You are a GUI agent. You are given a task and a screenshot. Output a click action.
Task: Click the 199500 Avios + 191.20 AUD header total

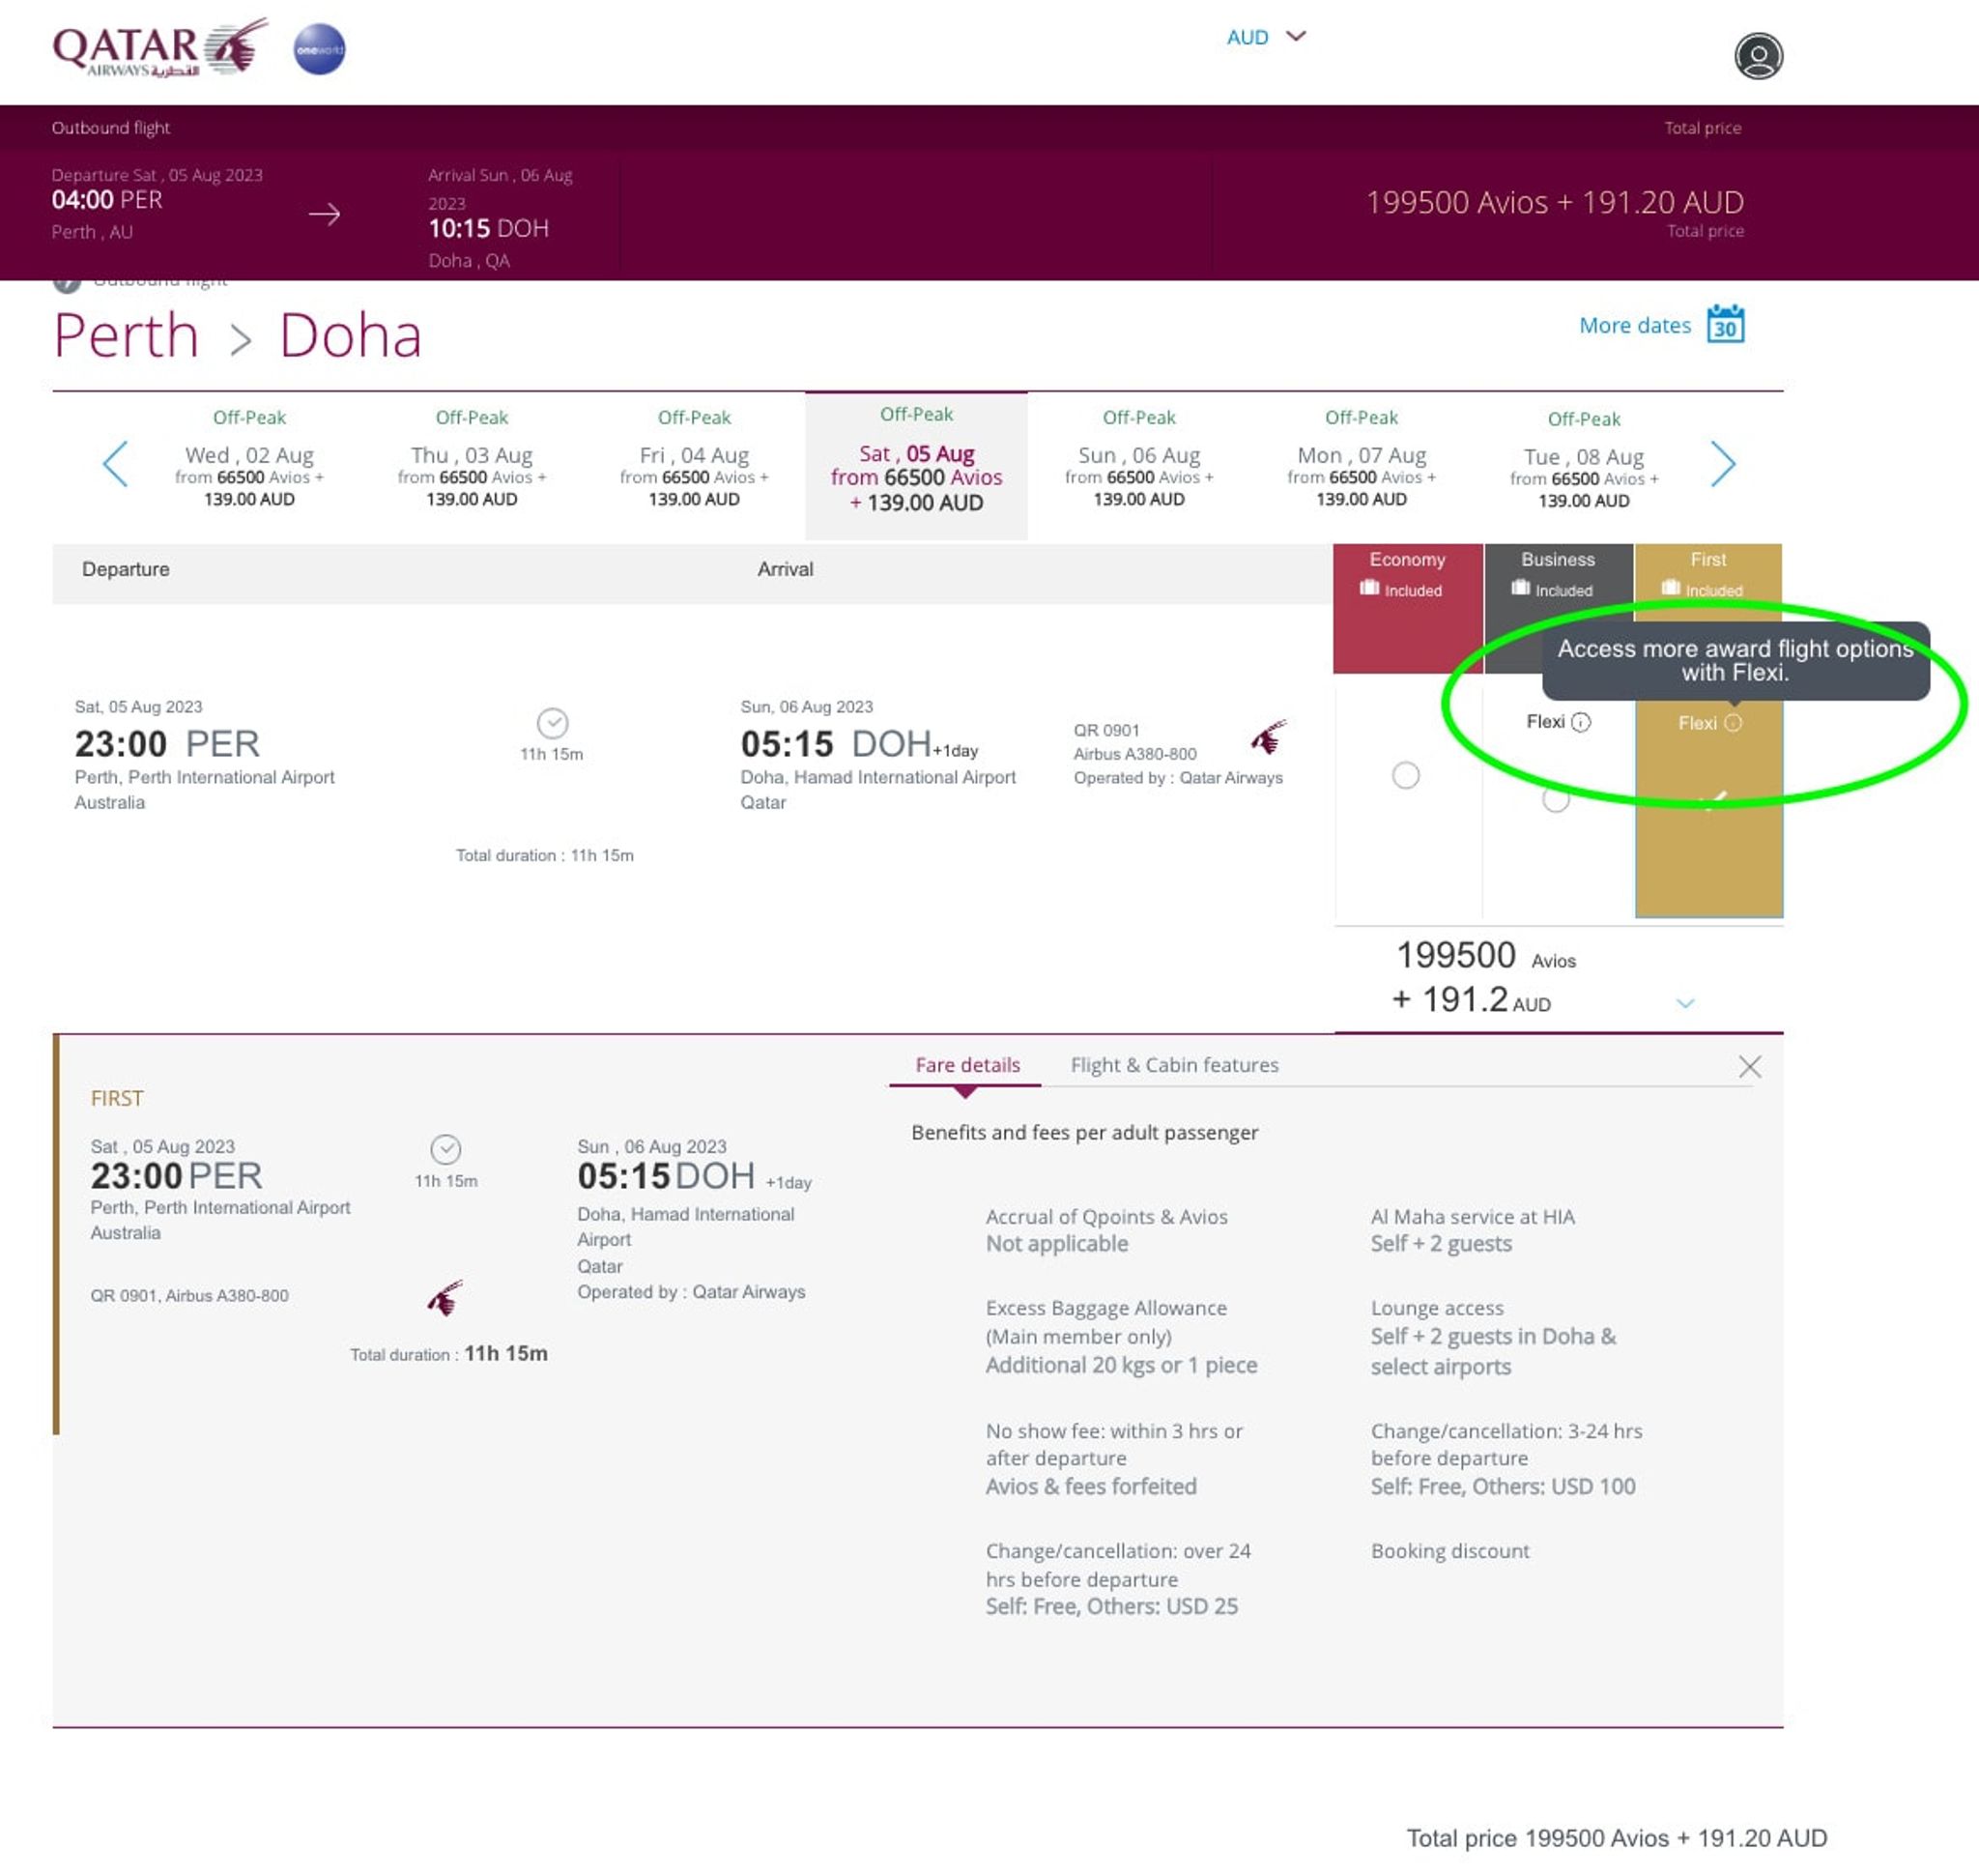tap(1554, 202)
